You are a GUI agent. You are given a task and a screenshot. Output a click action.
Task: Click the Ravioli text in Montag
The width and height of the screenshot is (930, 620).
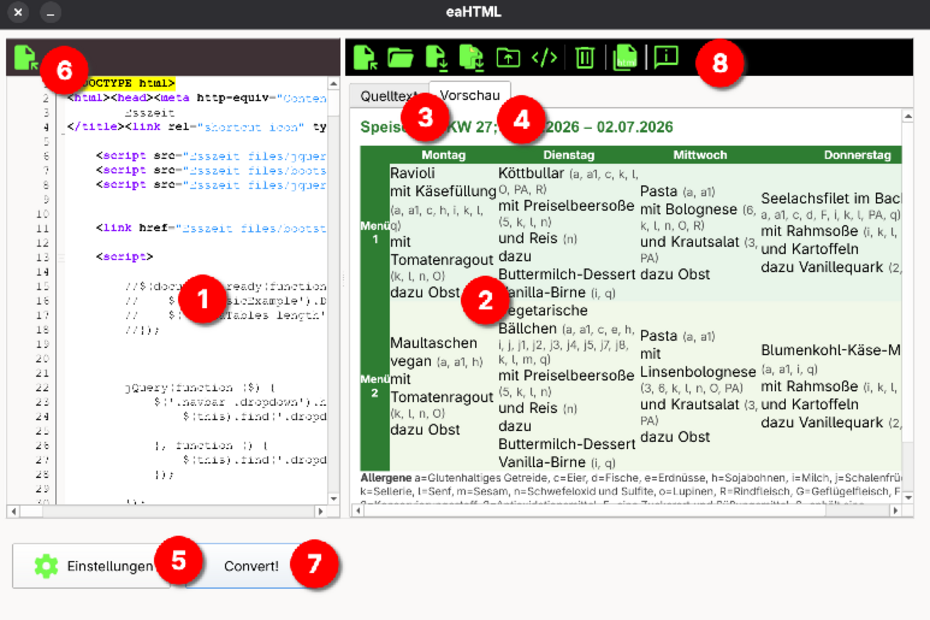click(x=412, y=173)
